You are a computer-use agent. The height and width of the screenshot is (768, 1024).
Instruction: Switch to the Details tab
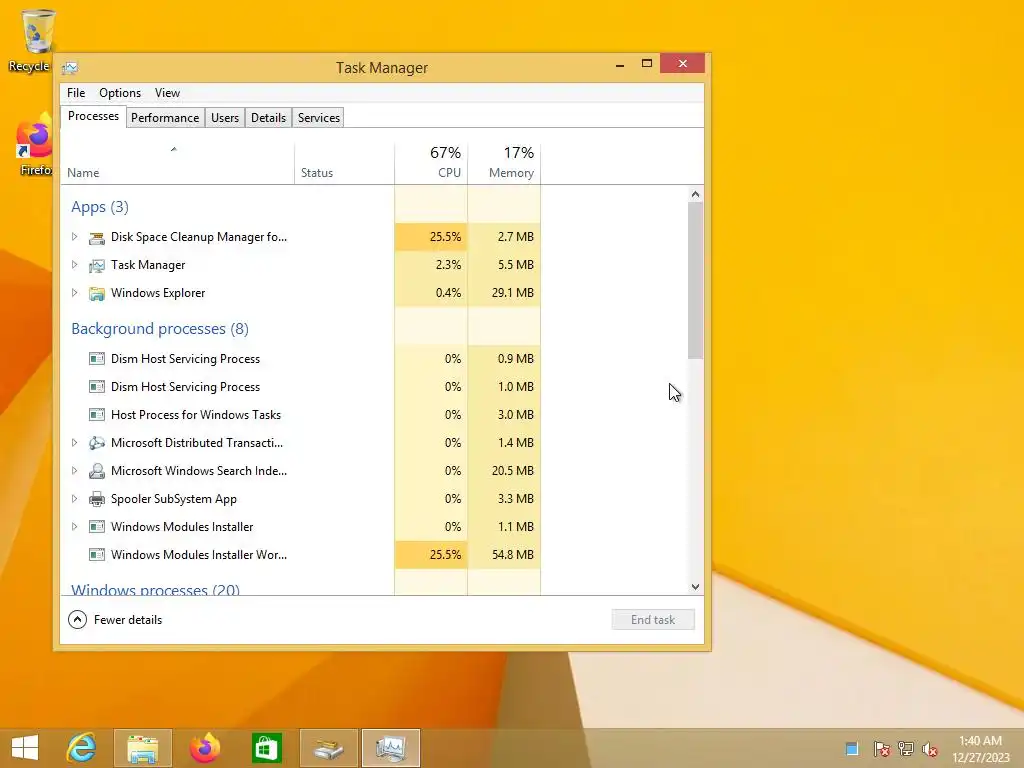(268, 118)
